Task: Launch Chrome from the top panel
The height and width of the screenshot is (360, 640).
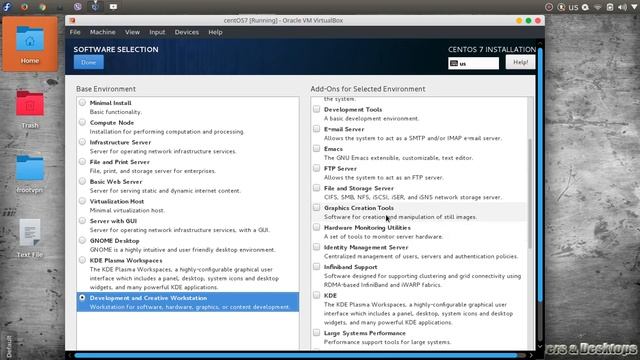Action: pos(42,7)
